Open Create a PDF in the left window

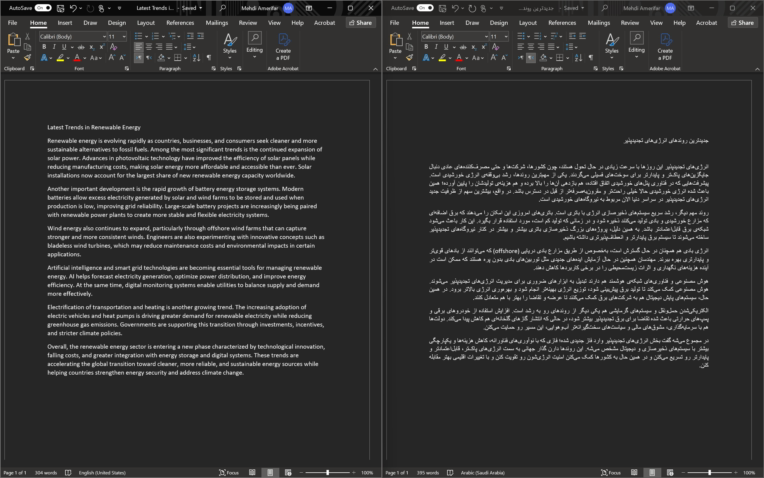pos(283,47)
